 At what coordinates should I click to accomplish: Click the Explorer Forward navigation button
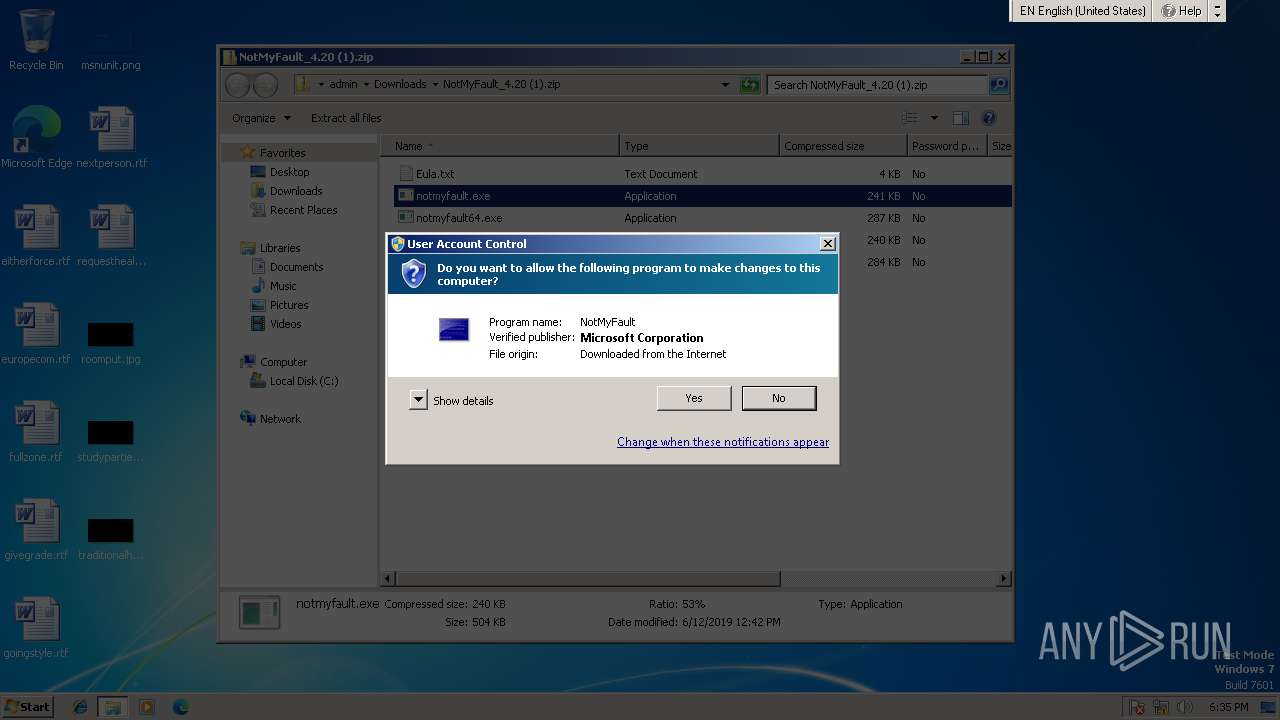[x=265, y=85]
